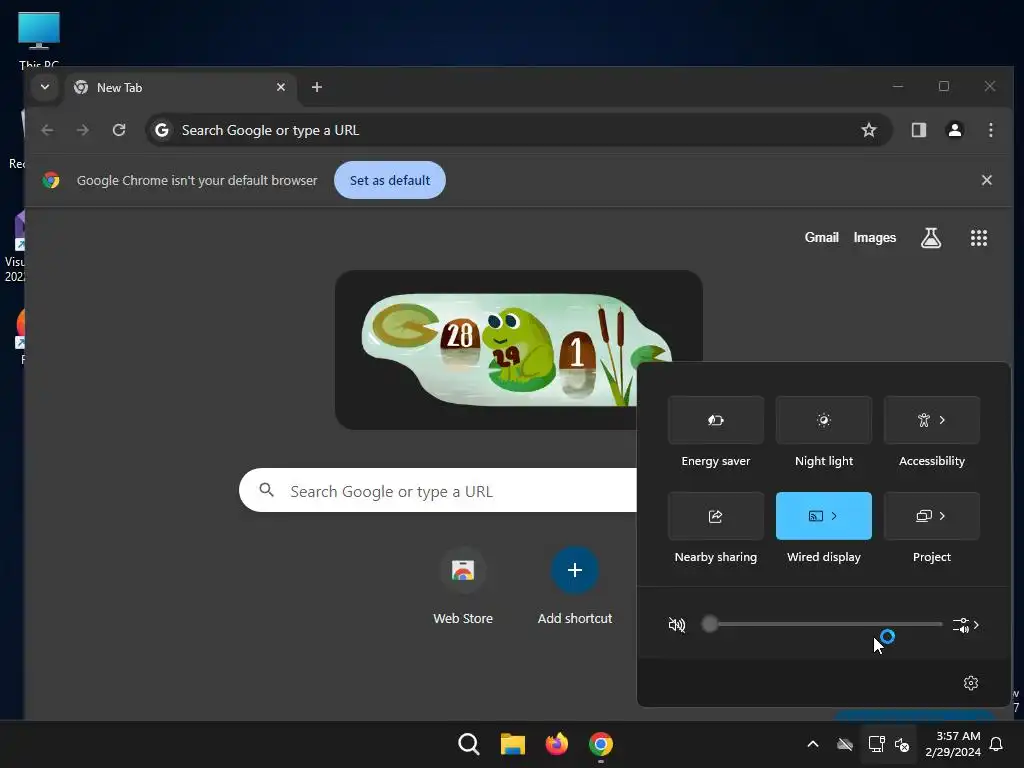Dismiss the default browser notice

tap(987, 180)
